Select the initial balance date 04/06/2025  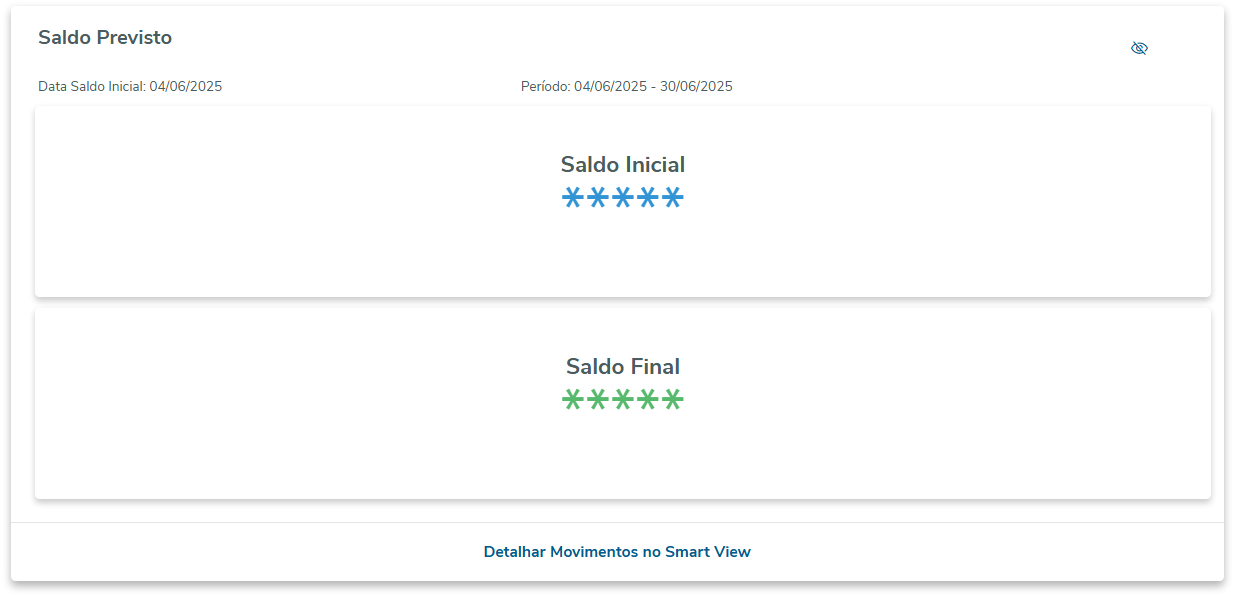point(186,87)
